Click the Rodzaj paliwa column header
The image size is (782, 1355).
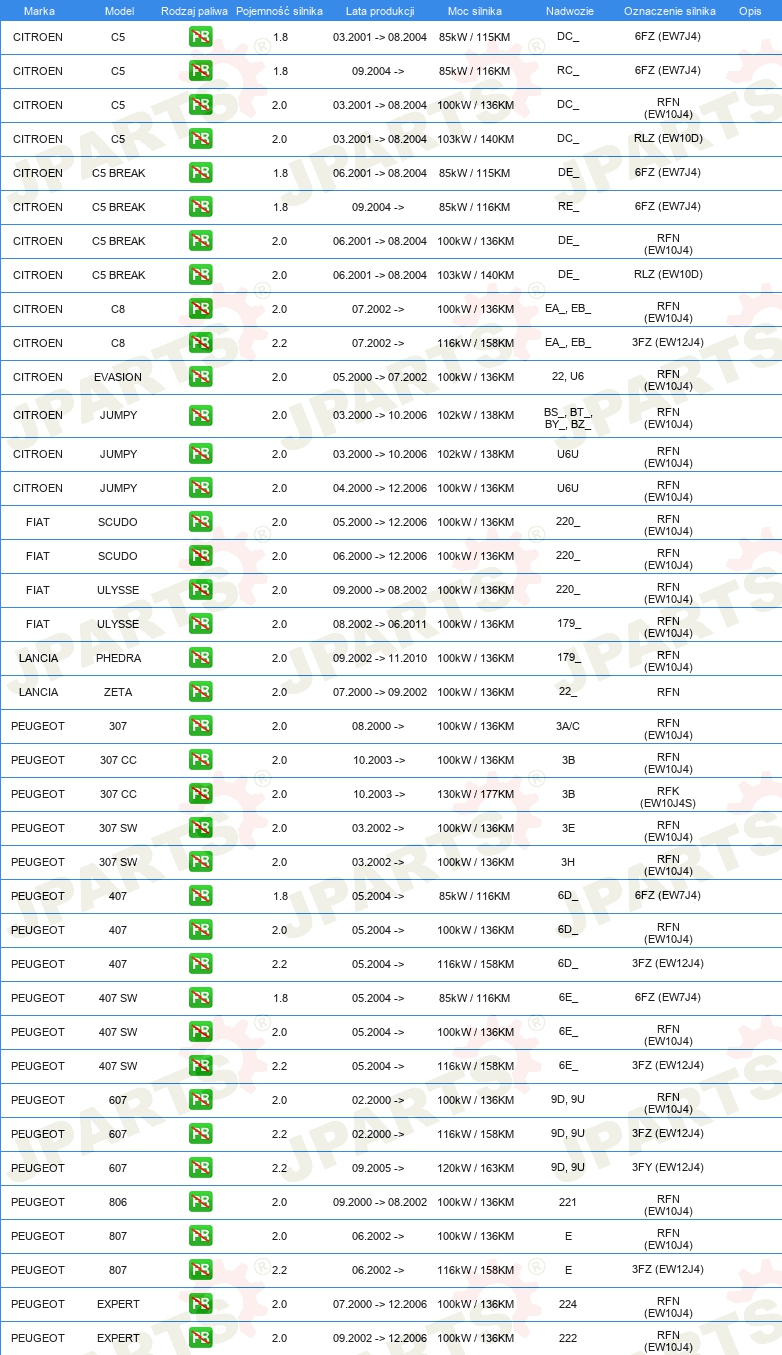point(195,11)
